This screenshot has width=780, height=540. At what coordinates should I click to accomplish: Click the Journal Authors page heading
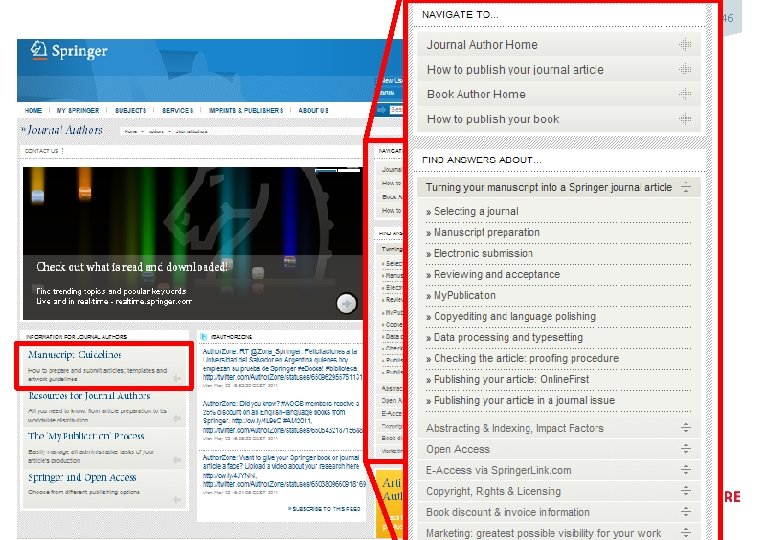[65, 130]
